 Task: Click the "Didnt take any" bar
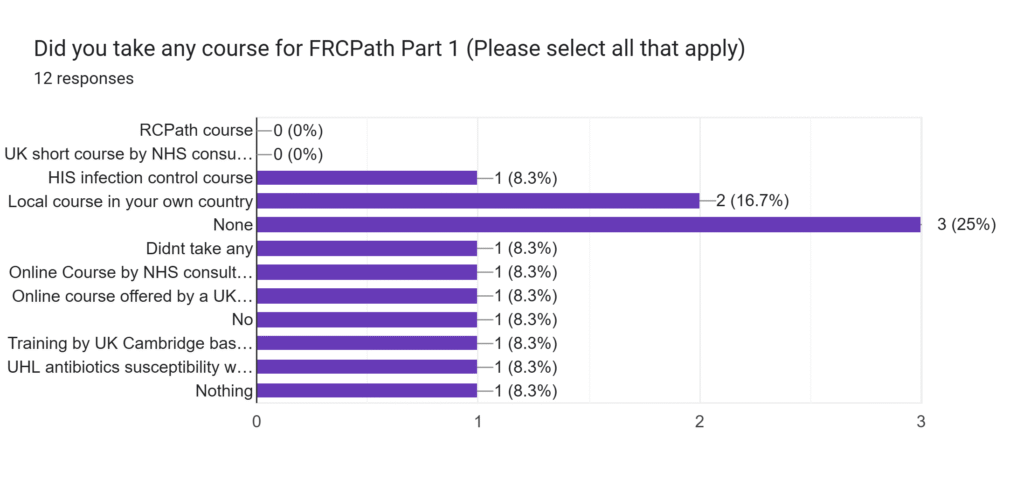click(x=367, y=248)
